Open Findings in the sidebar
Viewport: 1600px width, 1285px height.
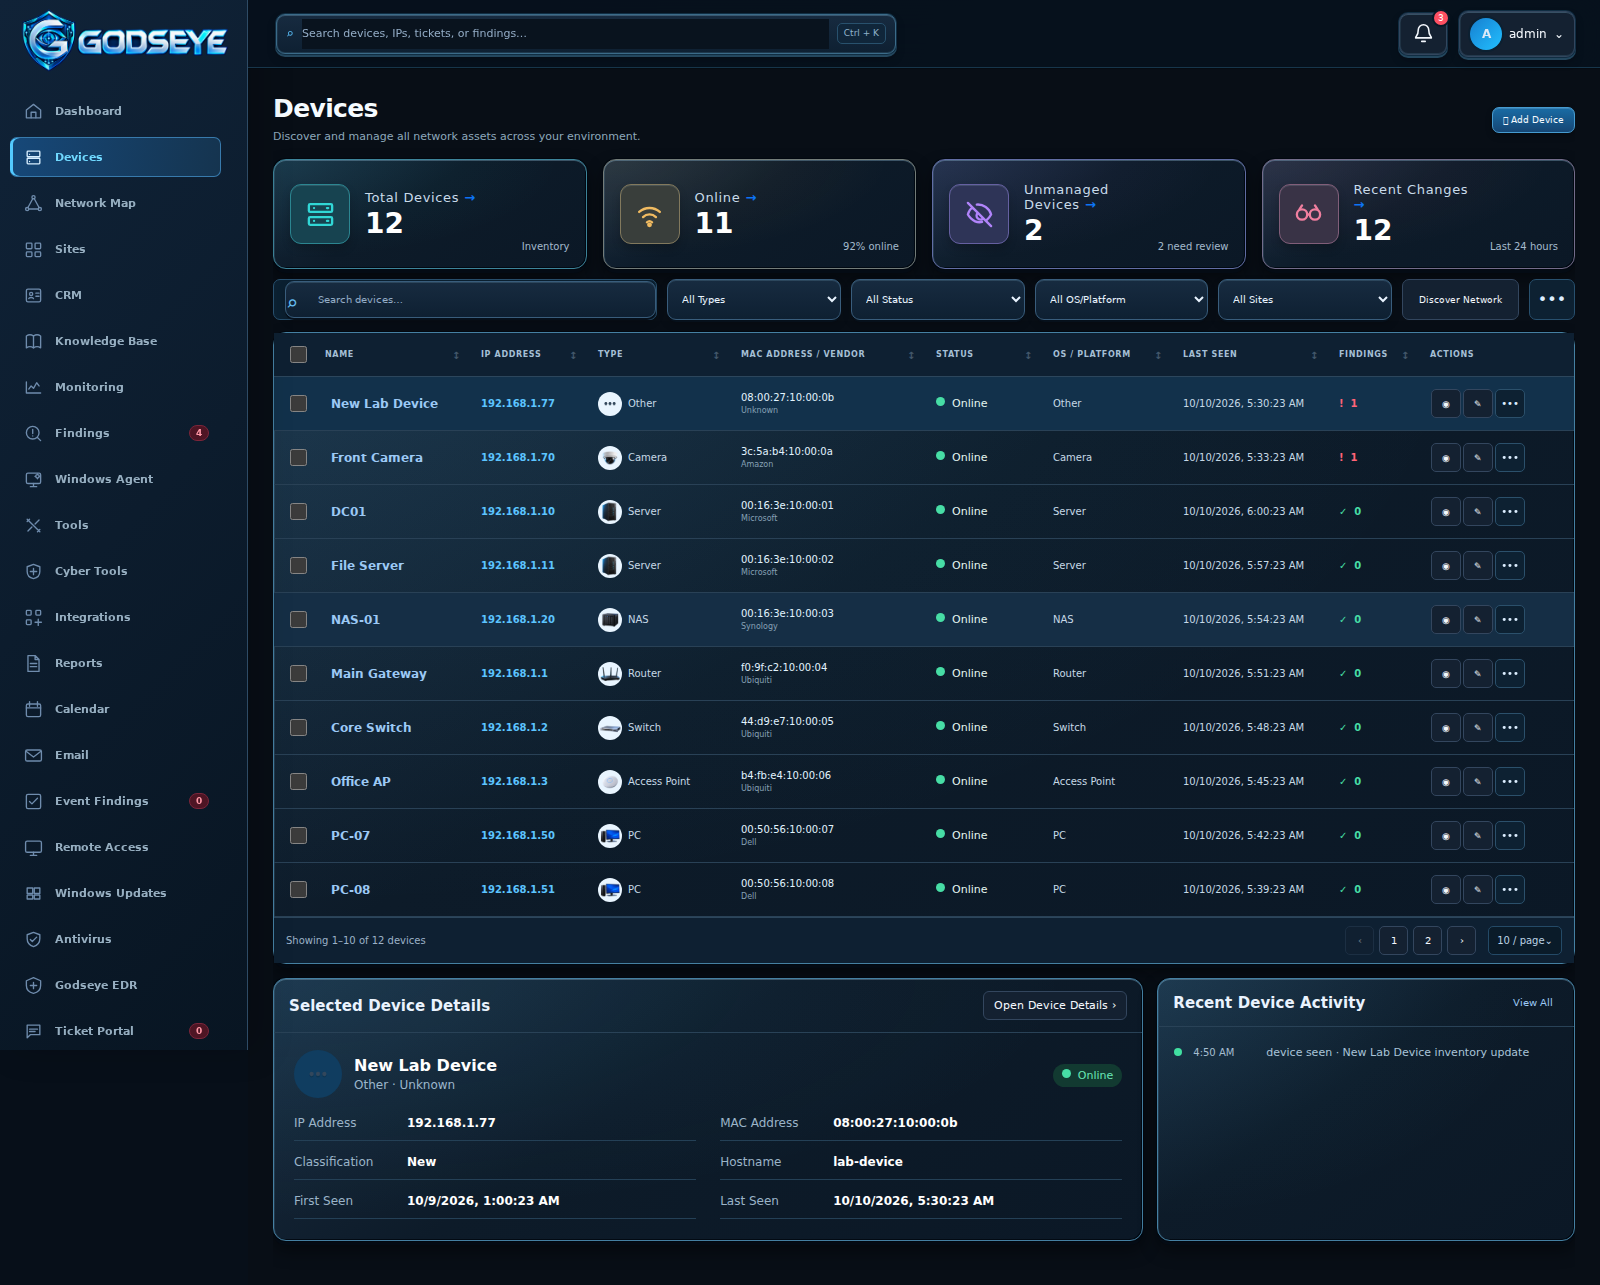pyautogui.click(x=115, y=433)
